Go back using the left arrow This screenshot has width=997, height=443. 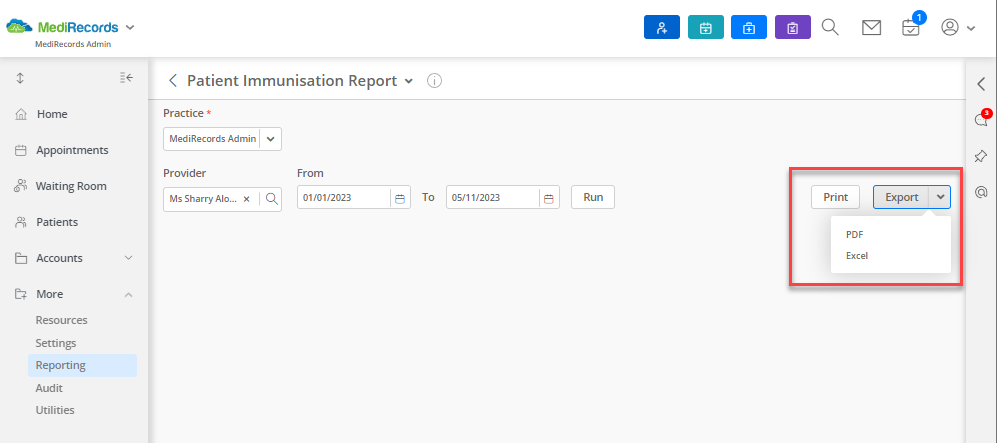coord(172,81)
